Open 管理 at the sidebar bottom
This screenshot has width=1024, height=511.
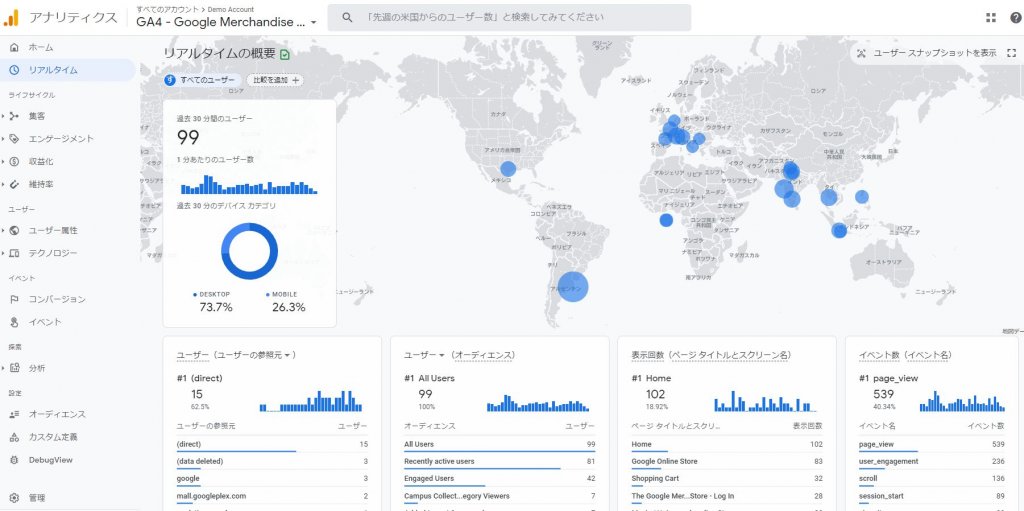(x=37, y=498)
